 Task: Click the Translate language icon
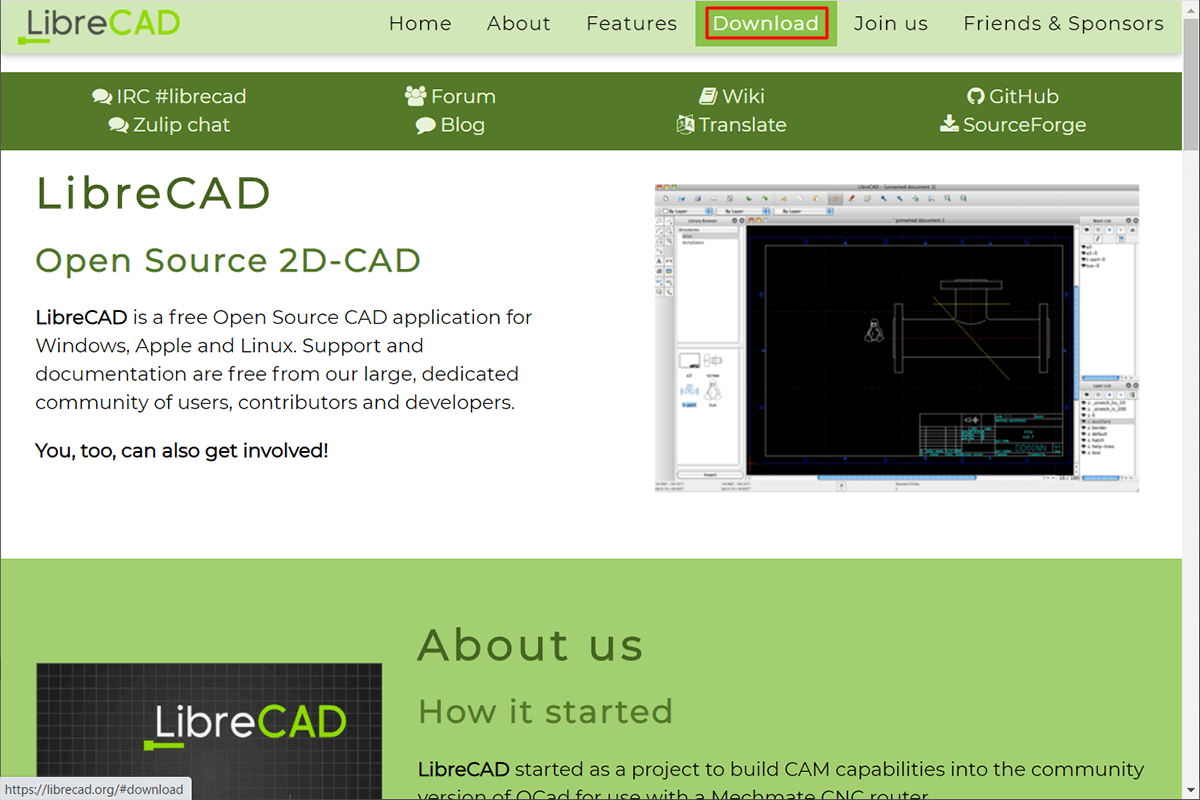(685, 125)
